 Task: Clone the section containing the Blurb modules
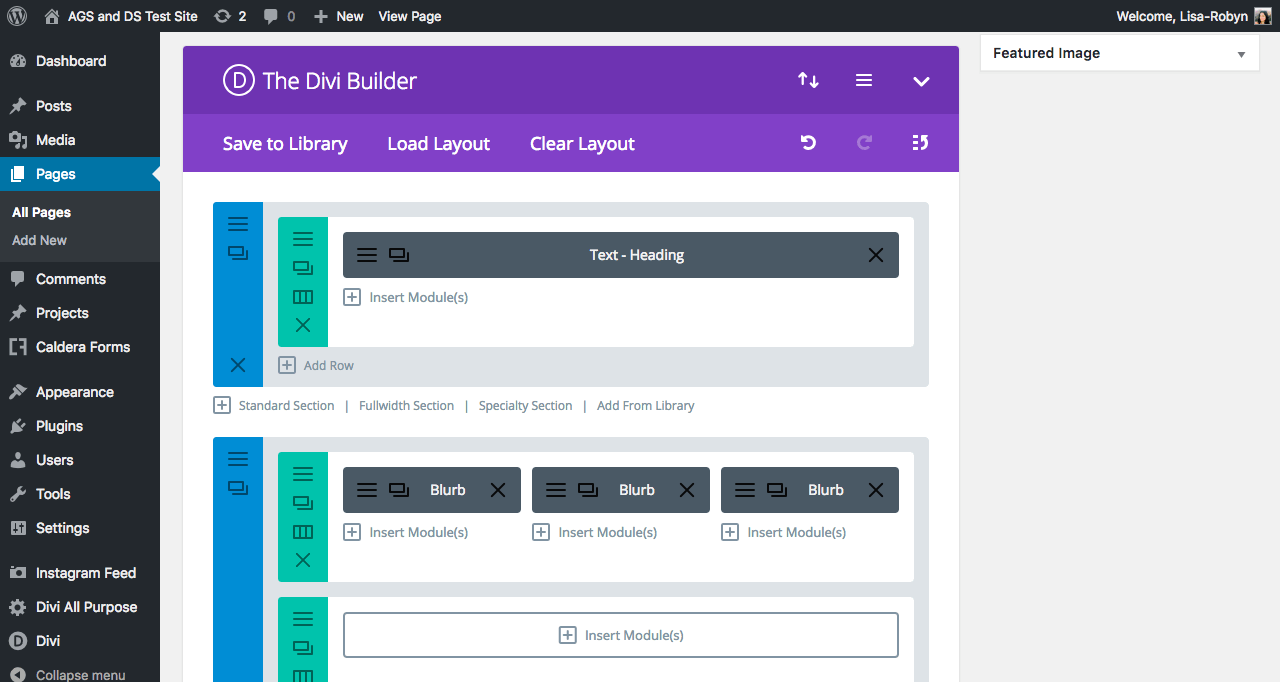pyautogui.click(x=238, y=488)
